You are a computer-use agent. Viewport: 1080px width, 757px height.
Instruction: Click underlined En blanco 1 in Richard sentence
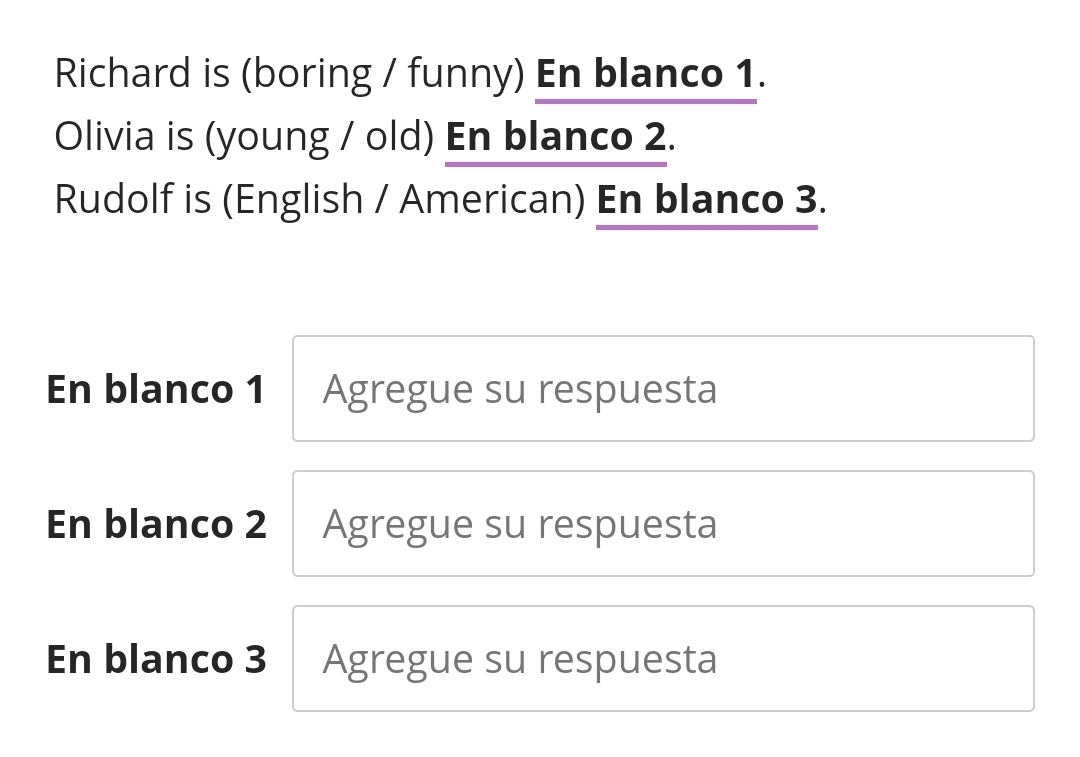pos(645,74)
